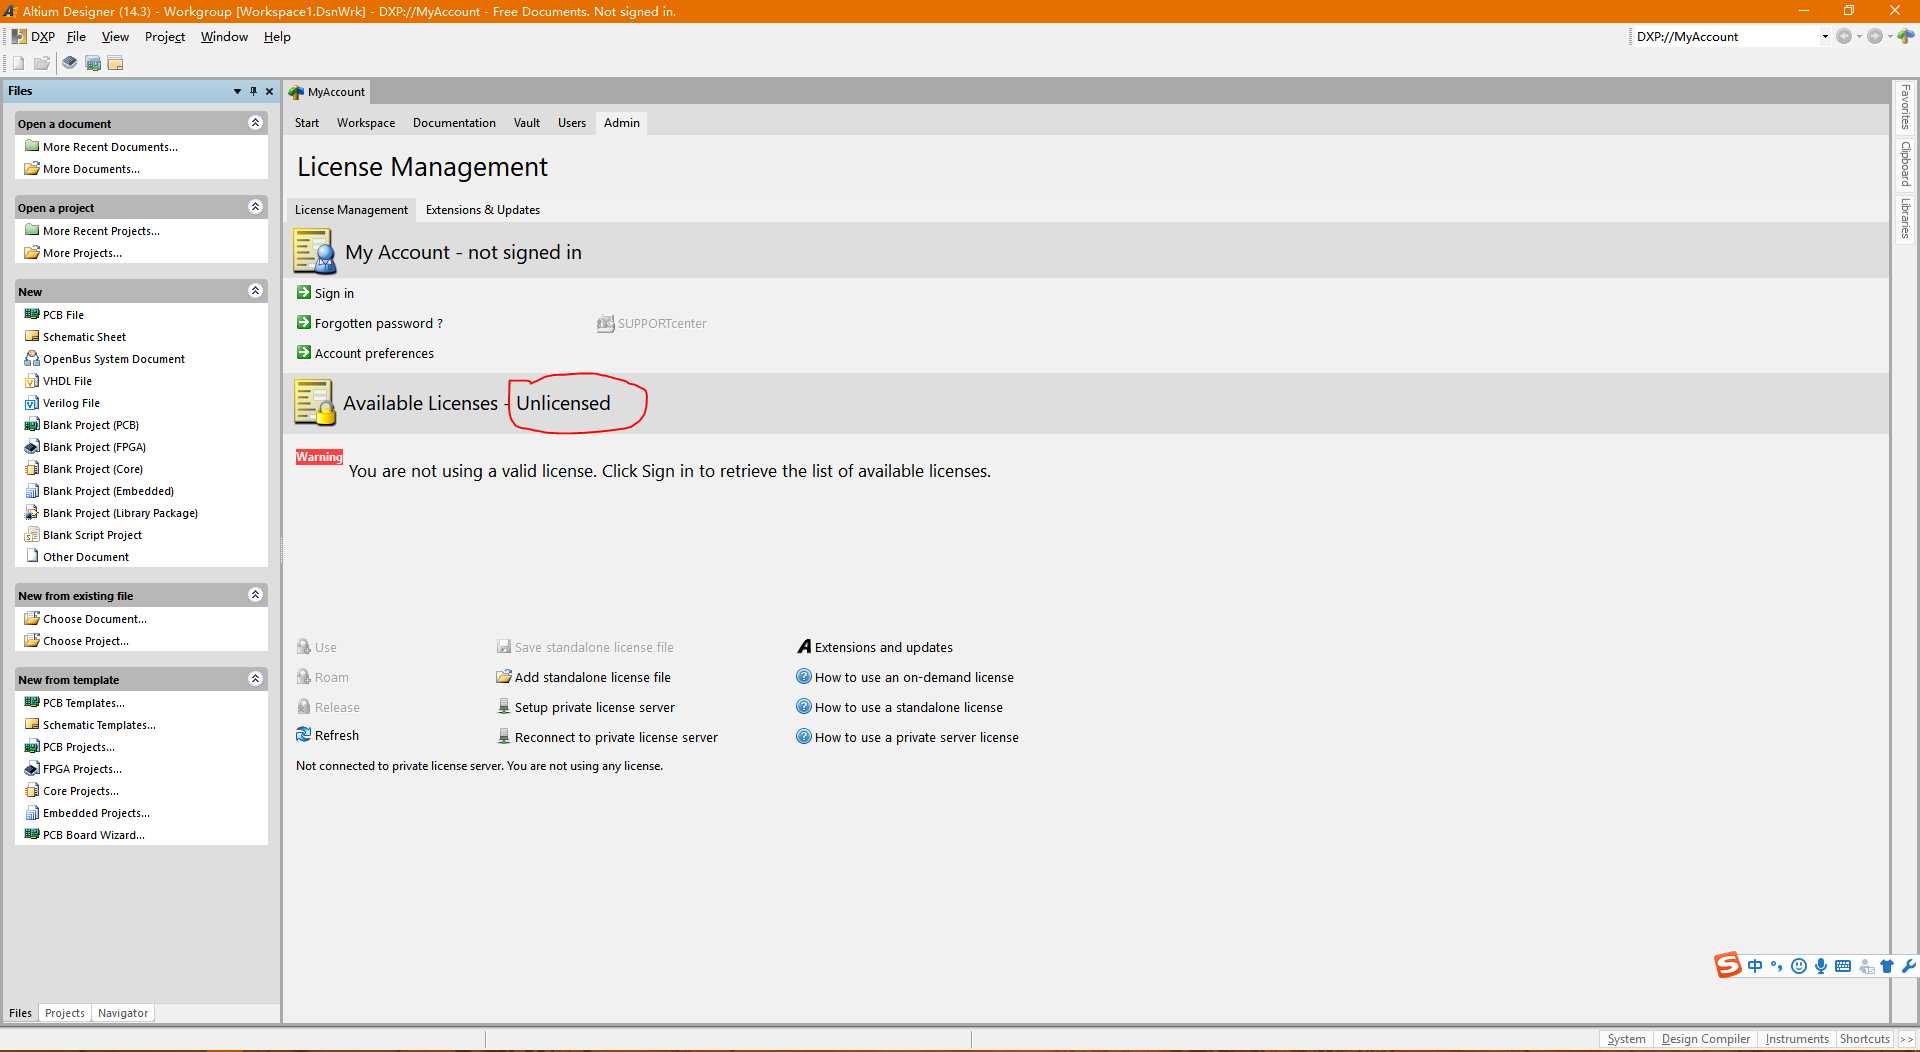
Task: Collapse the New from existing file section
Action: pyautogui.click(x=255, y=595)
